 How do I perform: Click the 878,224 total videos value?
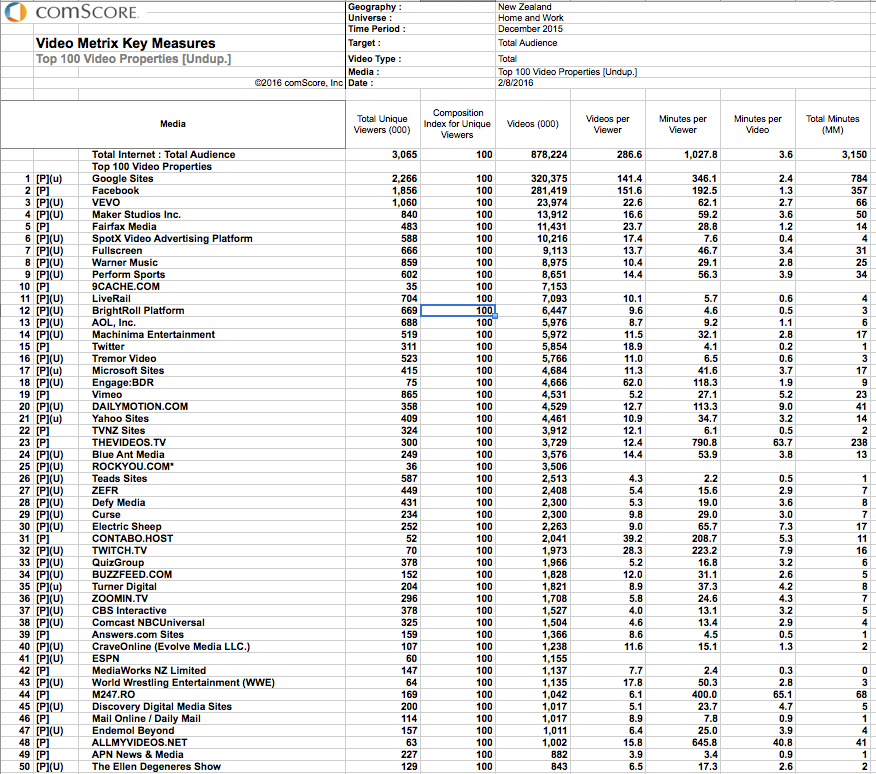tap(549, 155)
